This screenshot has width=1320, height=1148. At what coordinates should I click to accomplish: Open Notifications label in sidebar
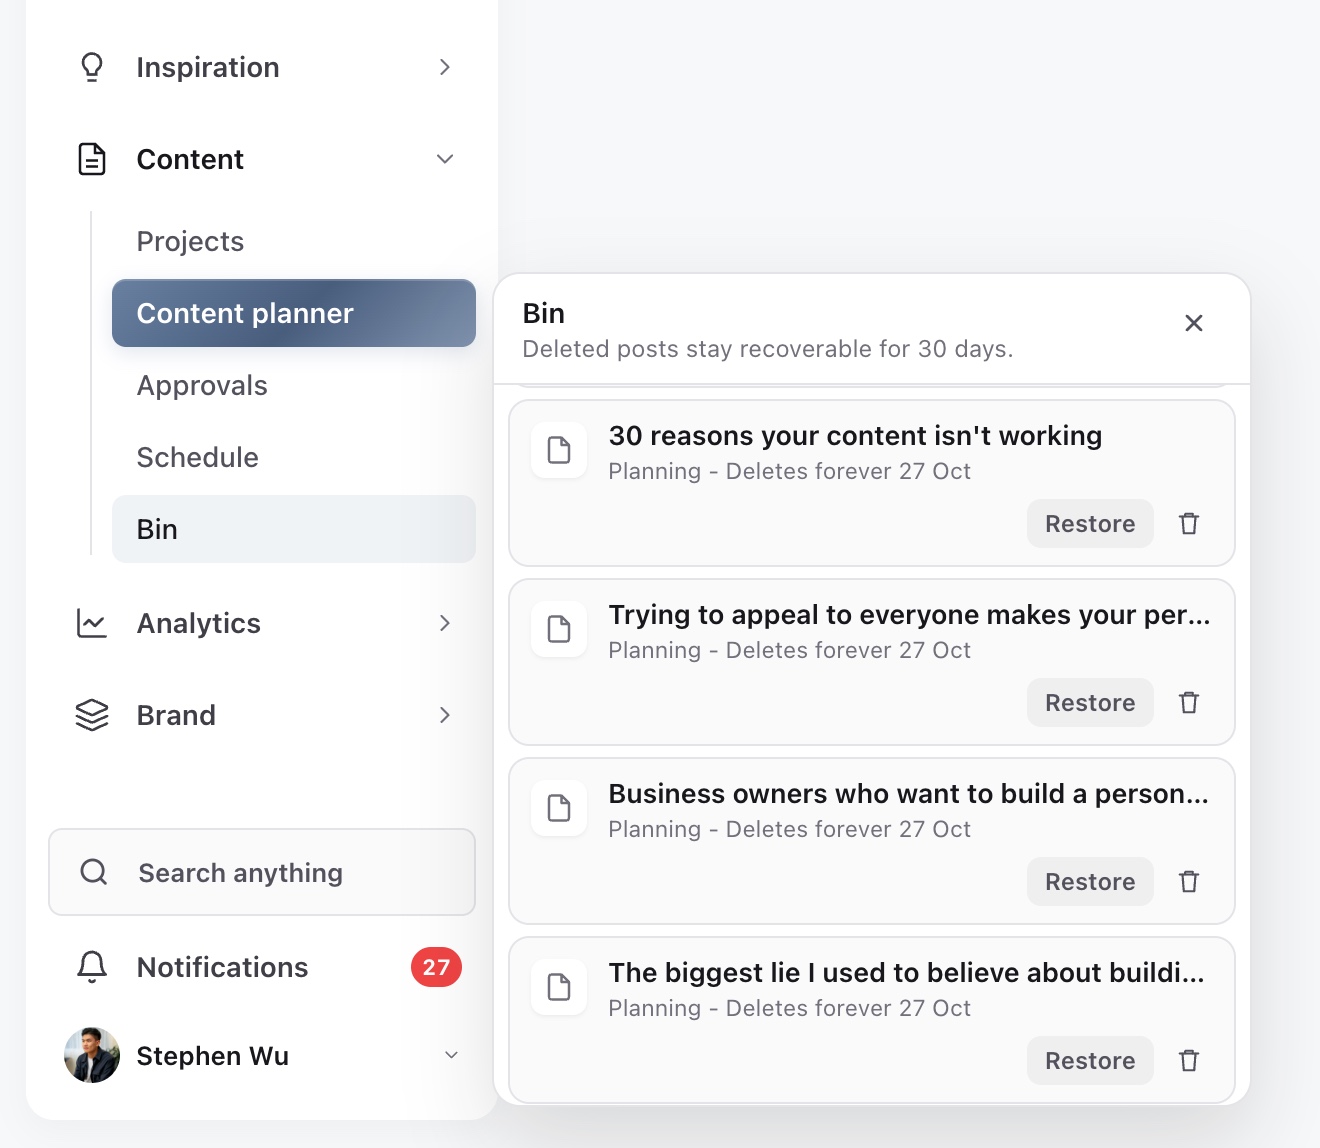(x=222, y=967)
